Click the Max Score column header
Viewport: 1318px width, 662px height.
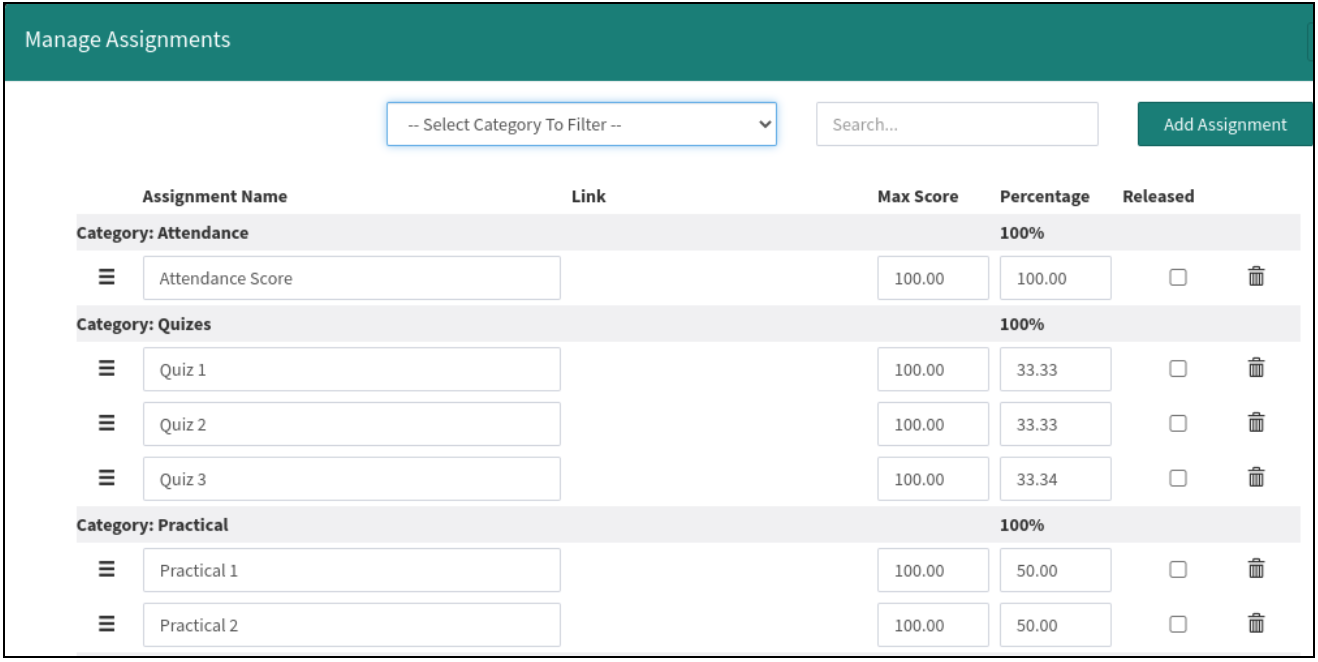pyautogui.click(x=918, y=196)
